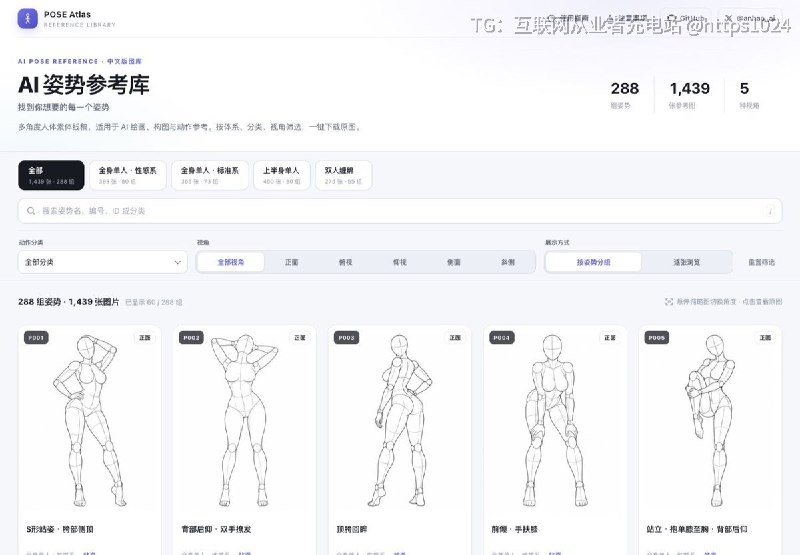Viewport: 800px width, 555px height.
Task: Click the P002 card title text
Action: [216, 529]
